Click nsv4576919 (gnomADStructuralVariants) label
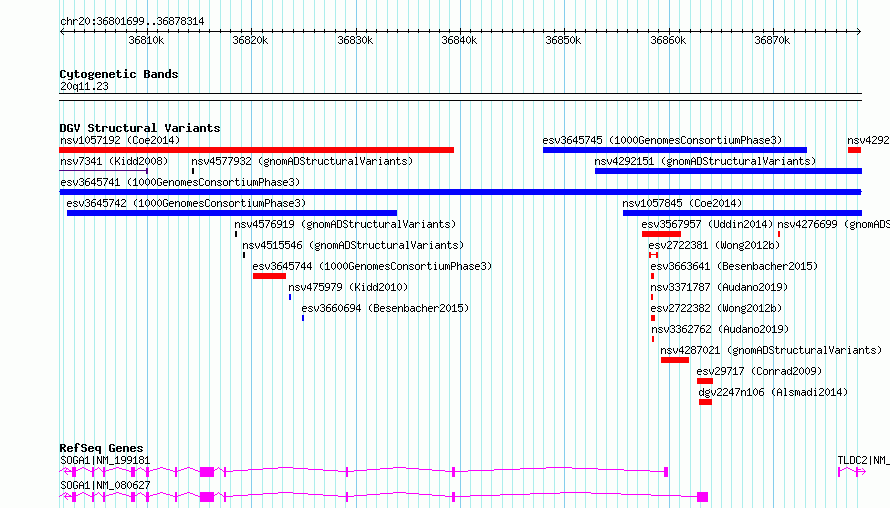890x508 pixels. point(345,224)
